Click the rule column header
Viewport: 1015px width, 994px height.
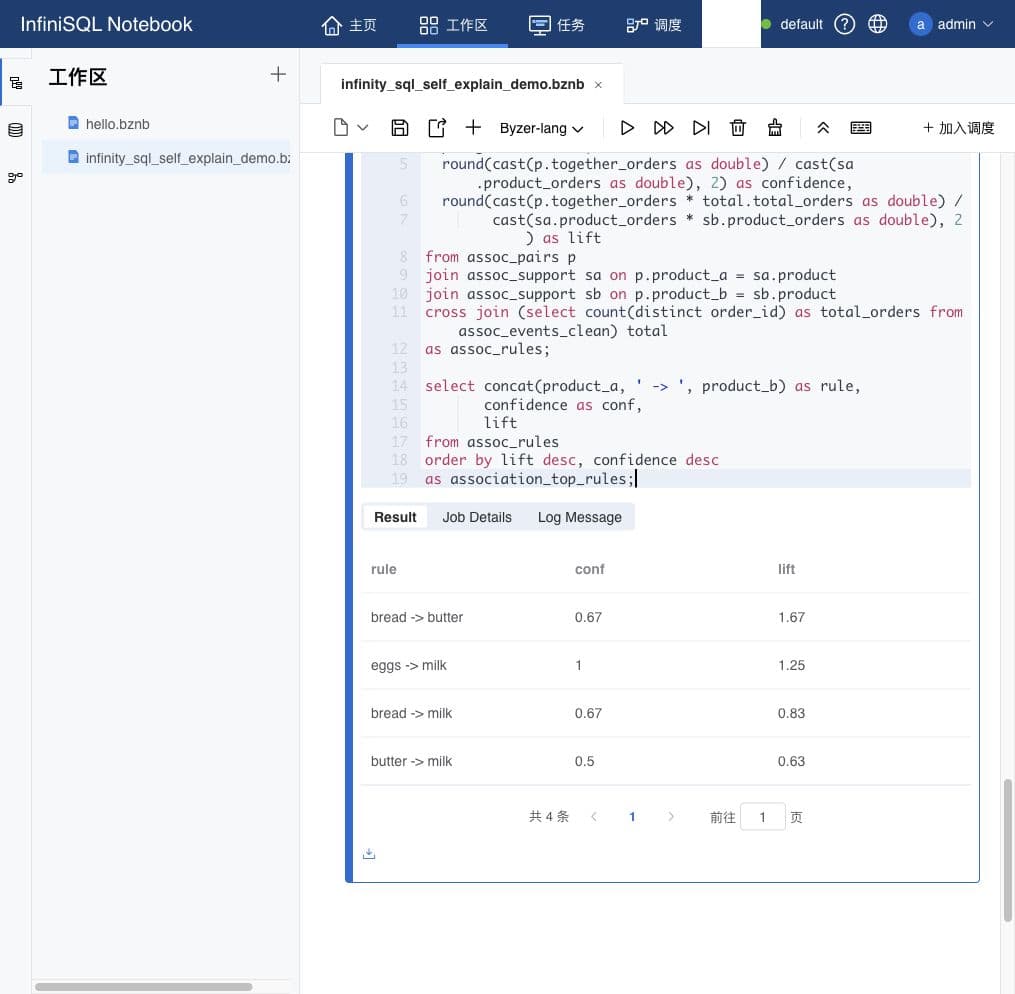click(x=383, y=569)
